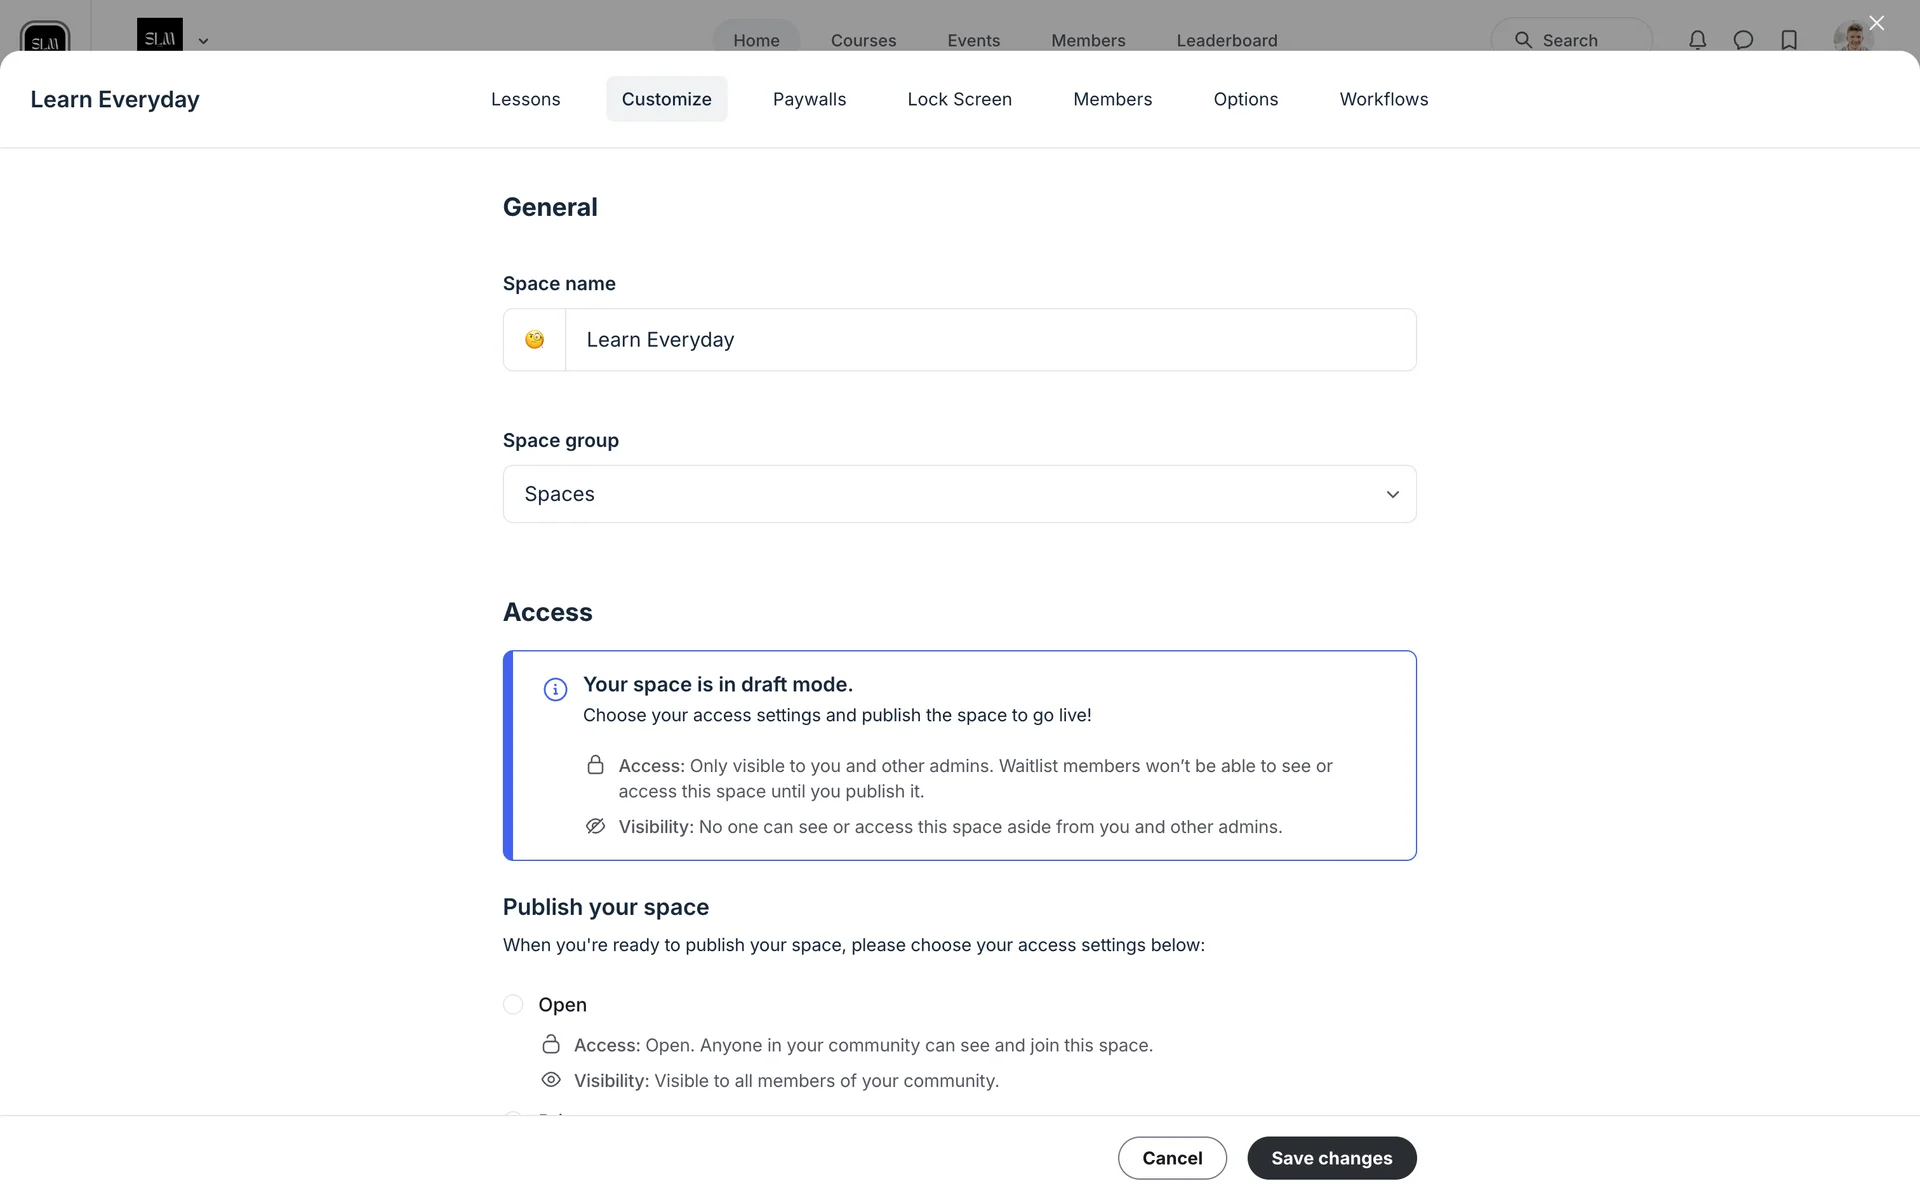
Task: Open the chat messages bubble icon
Action: tap(1743, 40)
